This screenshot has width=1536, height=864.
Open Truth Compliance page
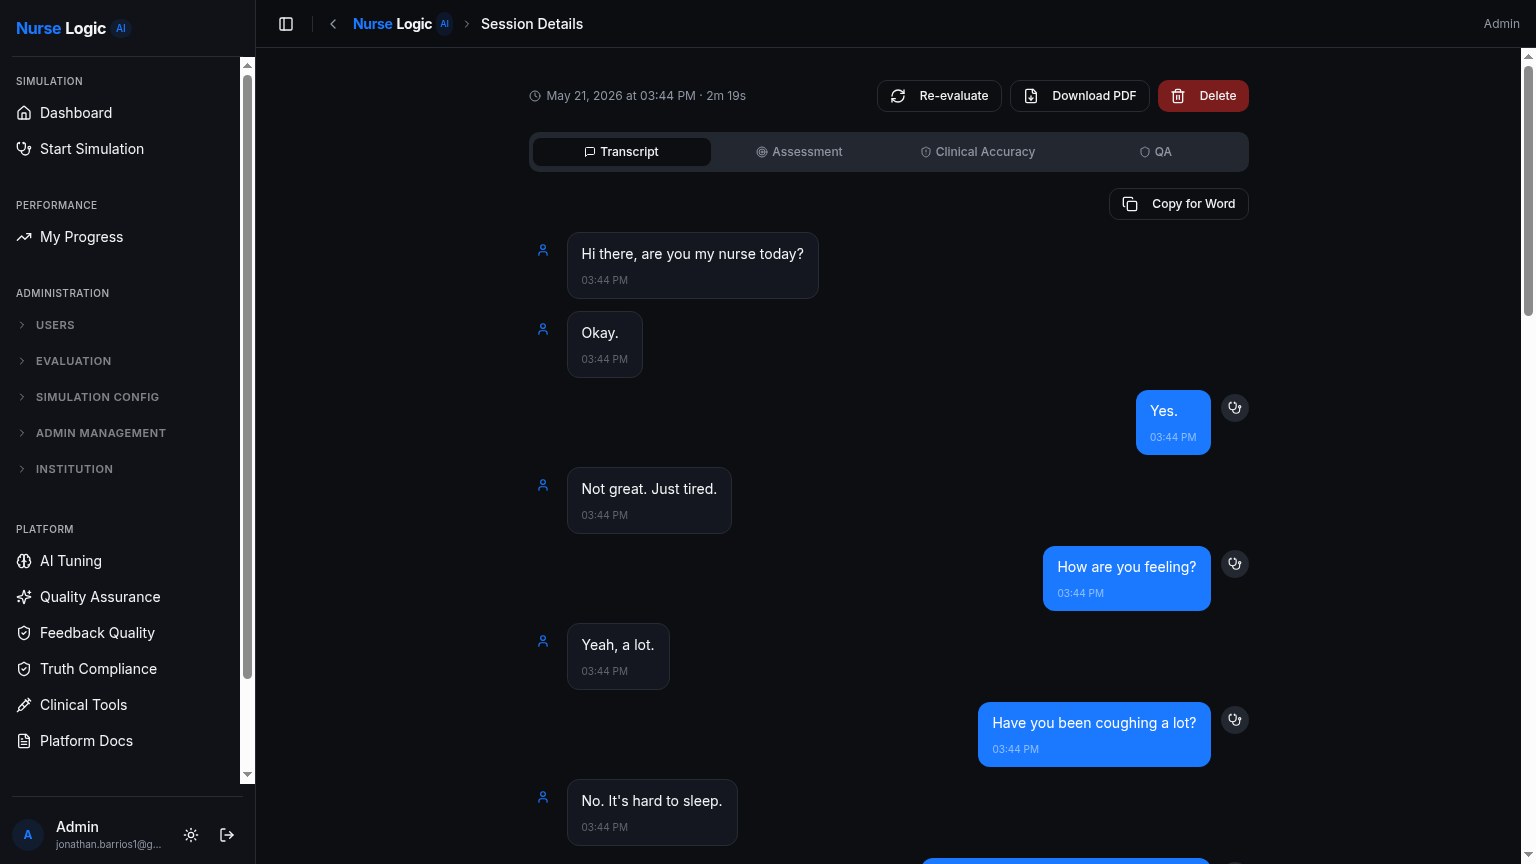[x=120, y=669]
